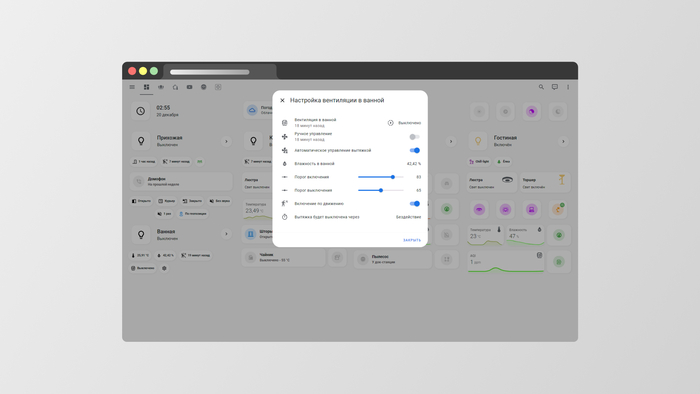
Task: Toggle the Торшер lamp card
Action: (545, 183)
